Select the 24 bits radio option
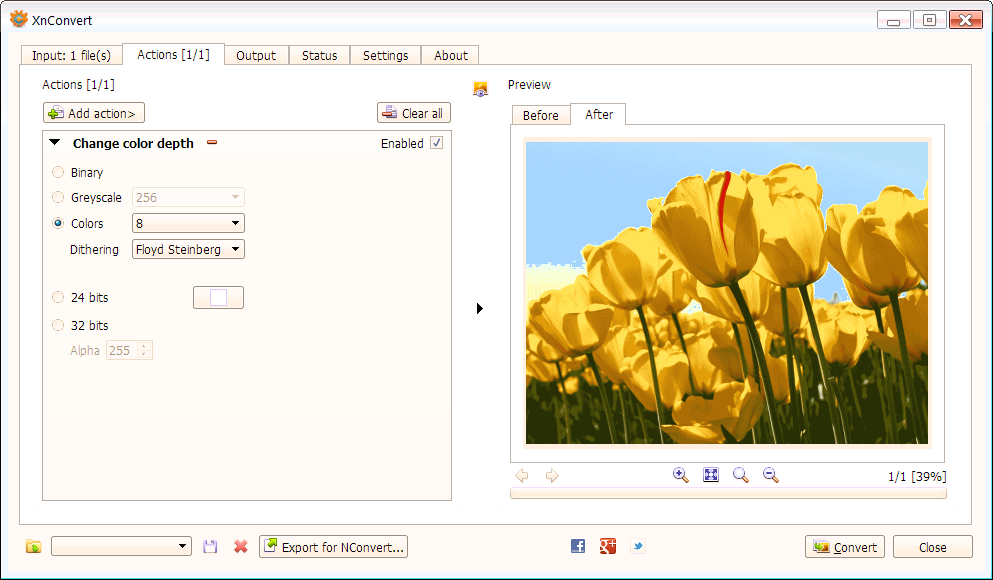The image size is (993, 580). pos(58,297)
